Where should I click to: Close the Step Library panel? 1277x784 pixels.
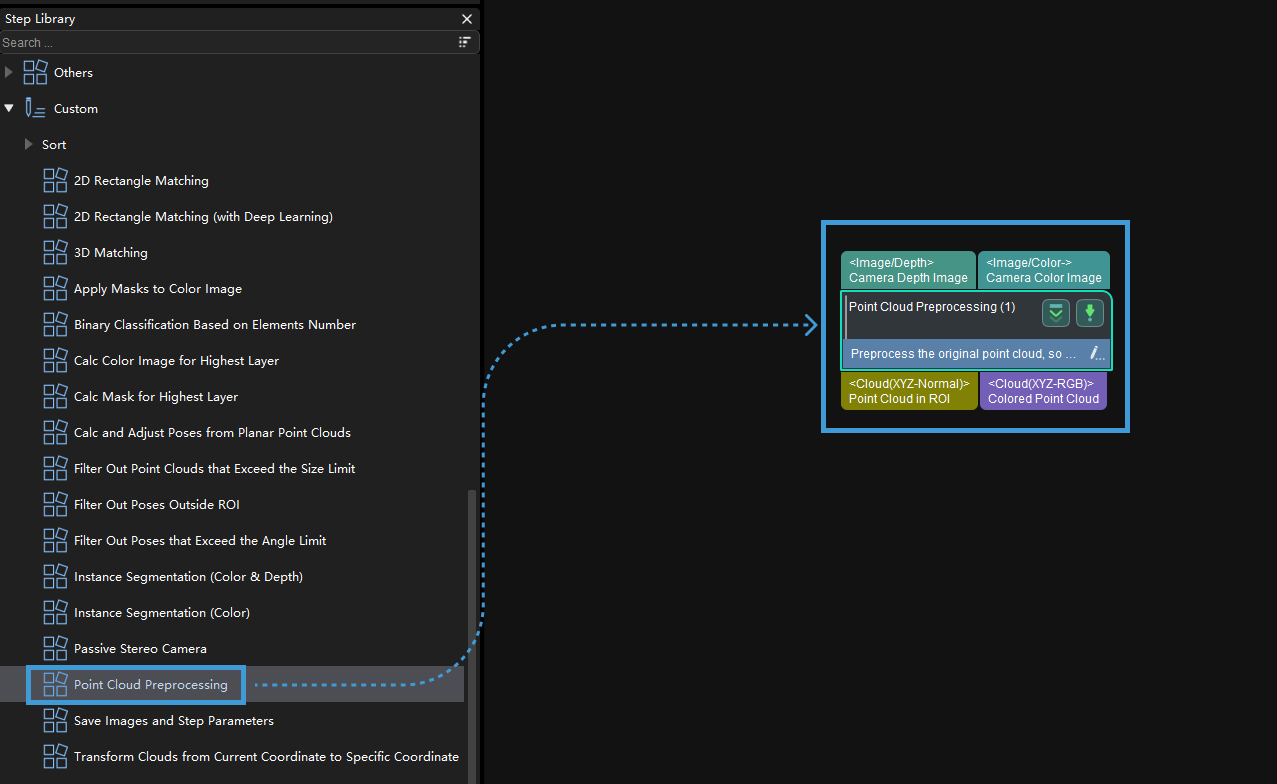(x=467, y=19)
